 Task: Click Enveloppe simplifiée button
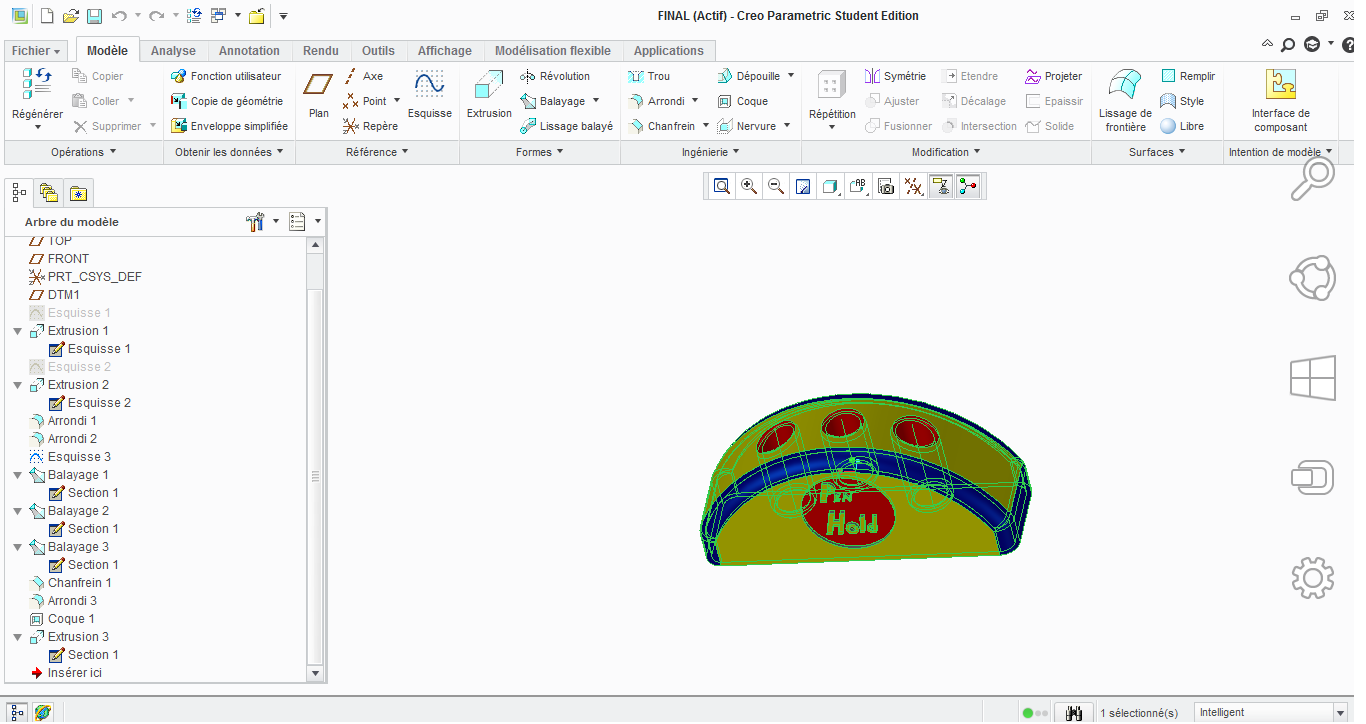coord(229,126)
